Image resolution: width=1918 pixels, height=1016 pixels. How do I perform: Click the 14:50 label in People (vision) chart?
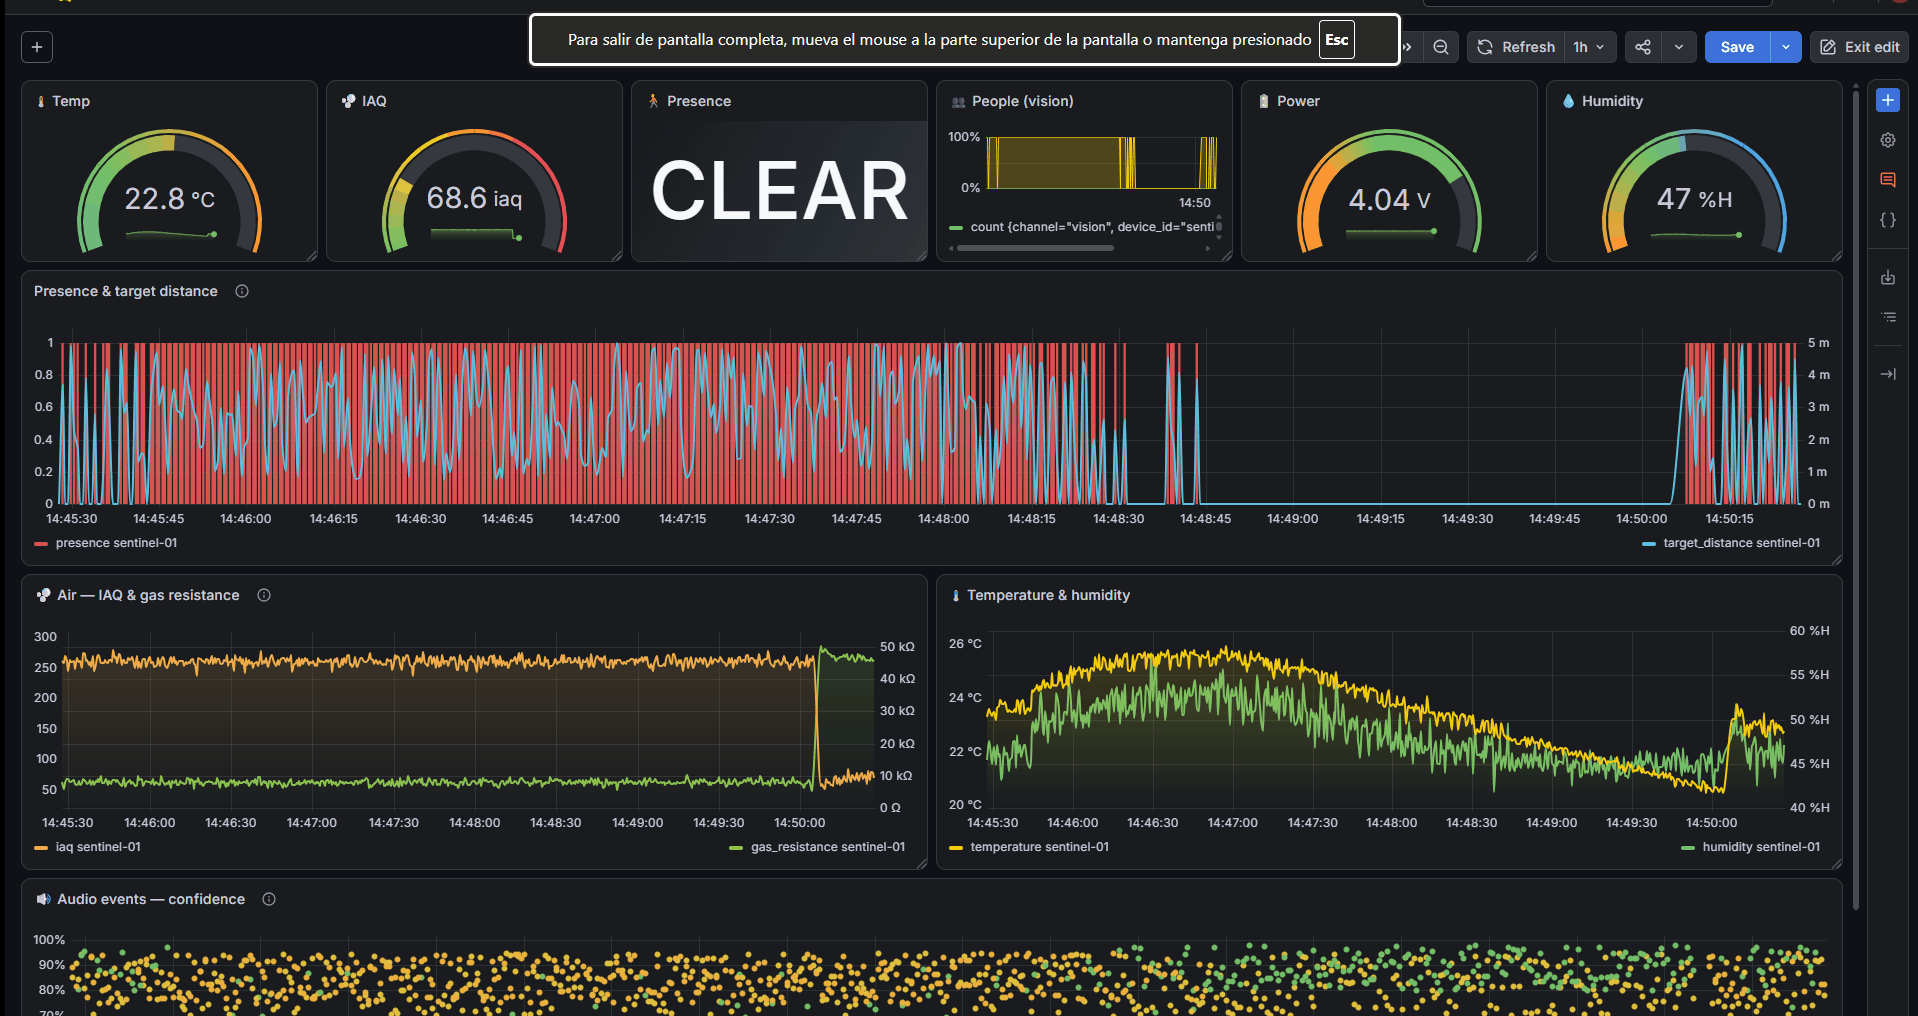[1194, 203]
